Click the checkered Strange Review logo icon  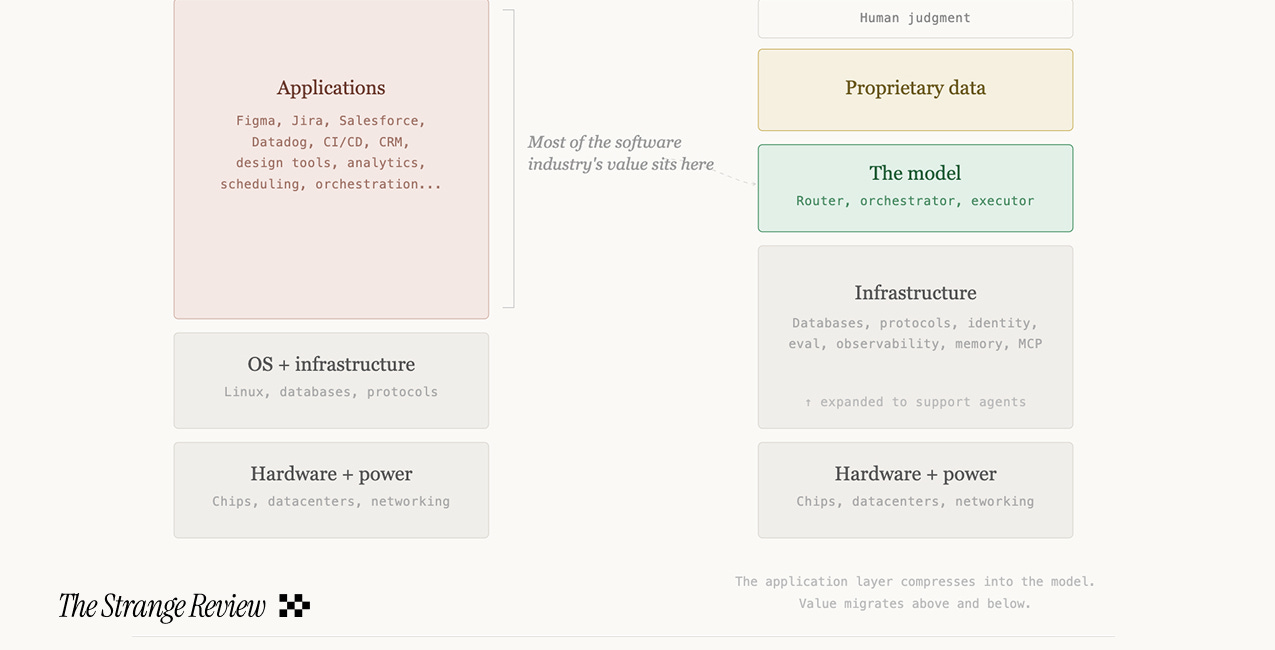[294, 605]
